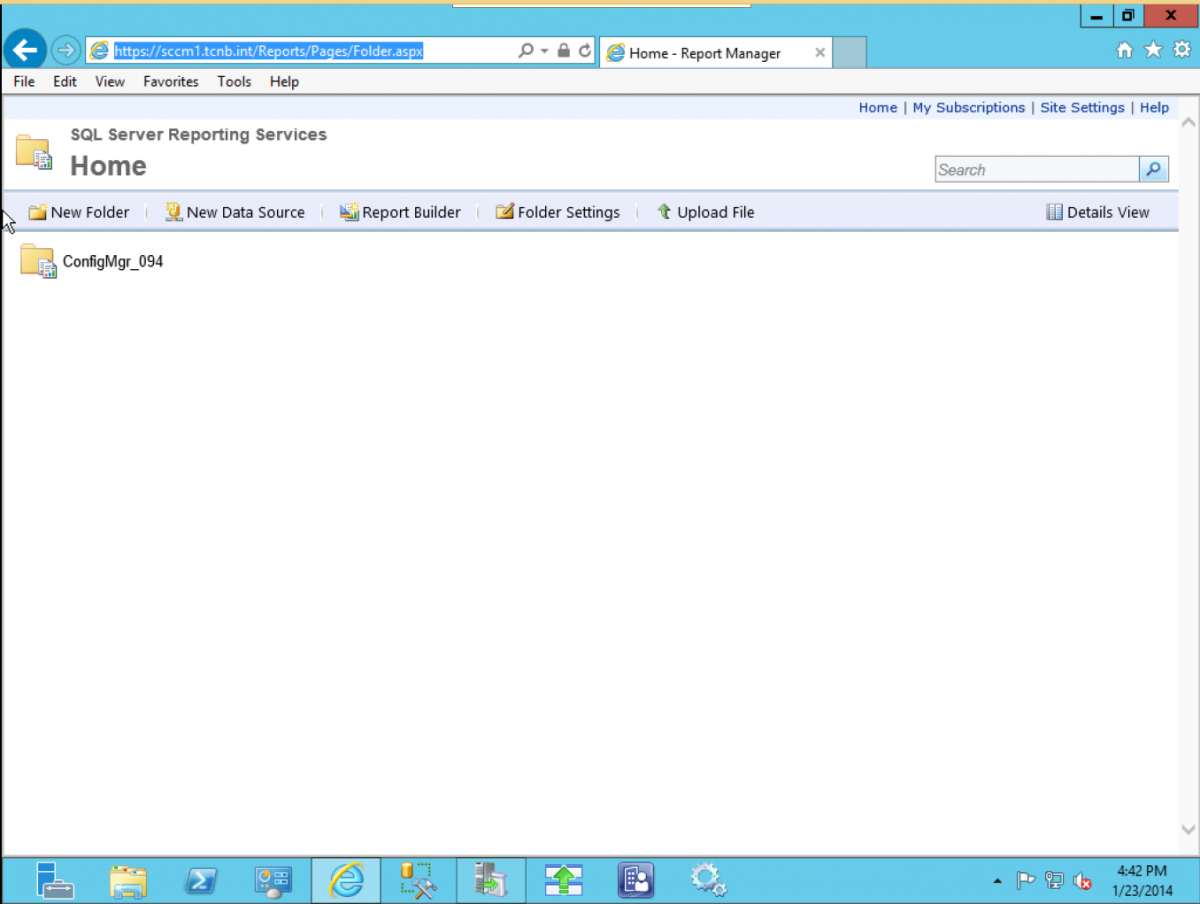
Task: Open the Edit menu
Action: 65,82
